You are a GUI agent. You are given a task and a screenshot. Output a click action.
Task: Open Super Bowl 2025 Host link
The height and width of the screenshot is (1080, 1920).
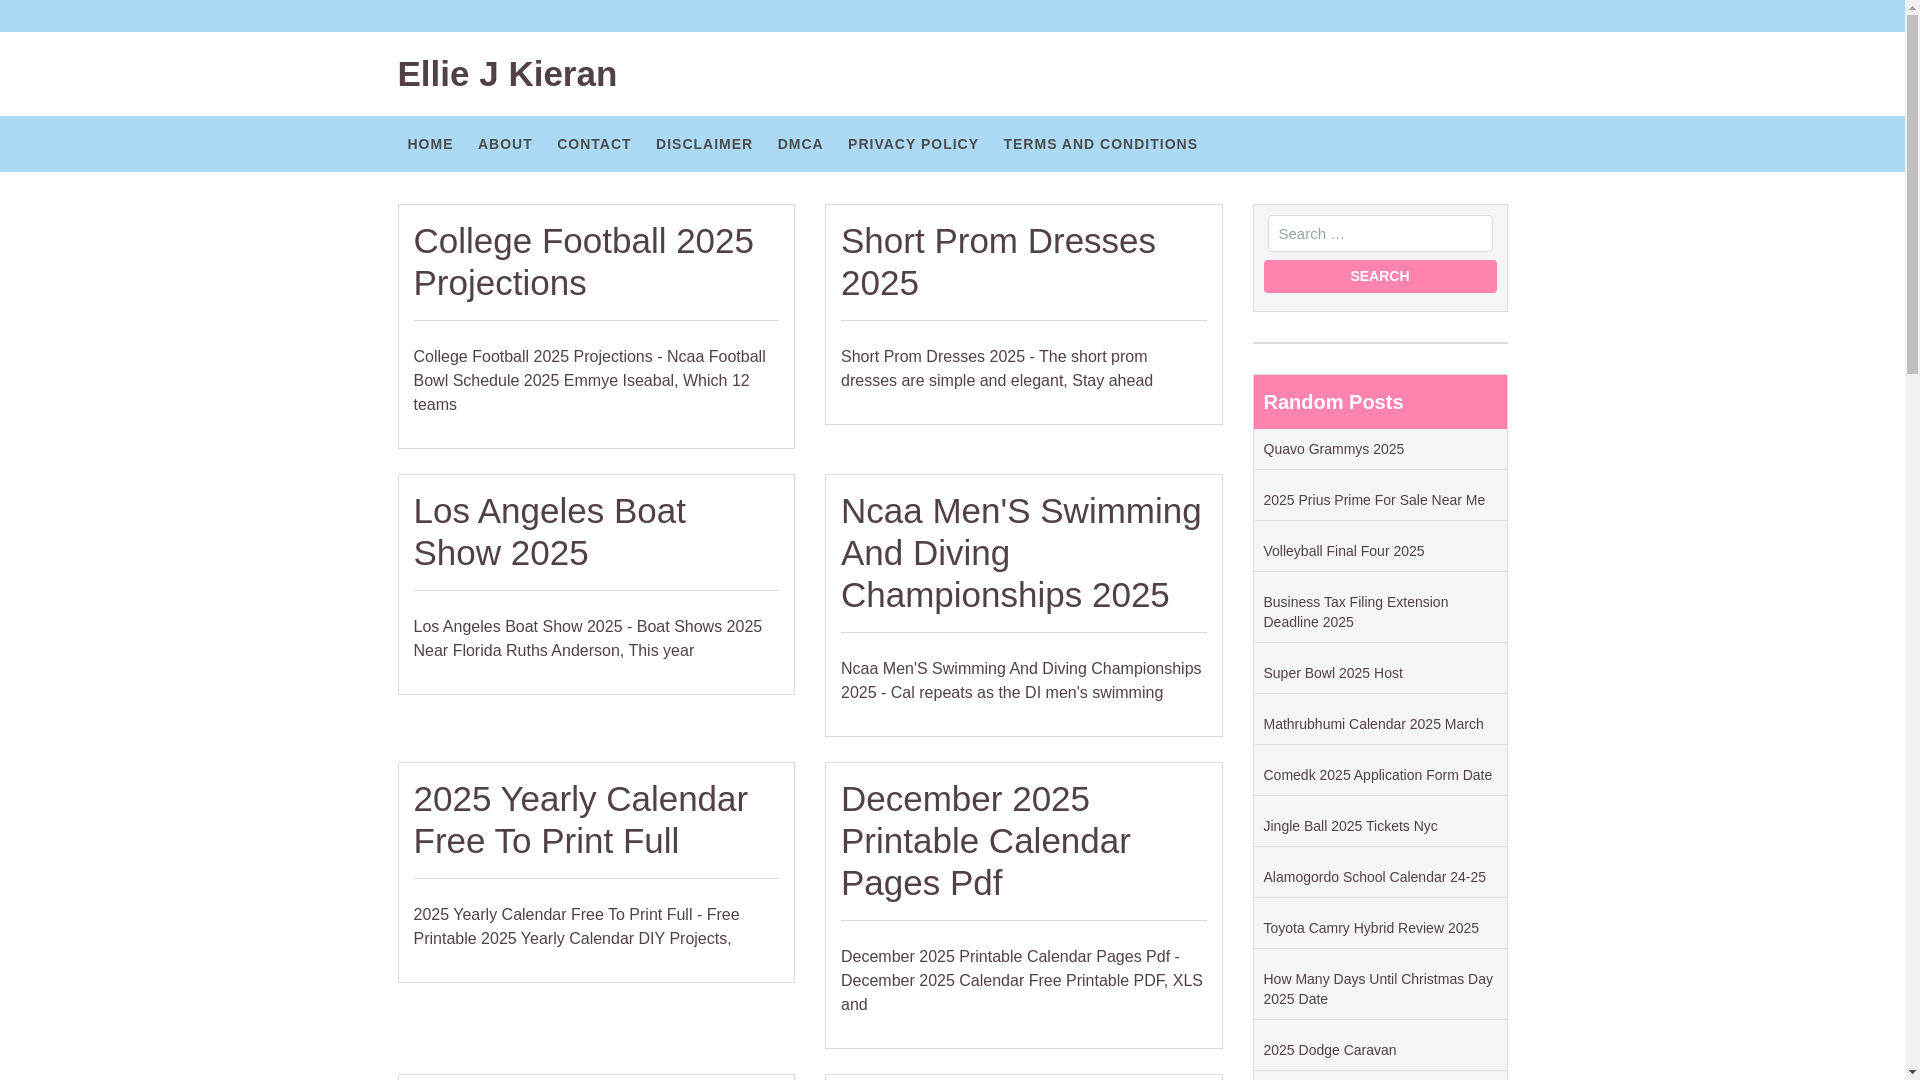[x=1332, y=673]
